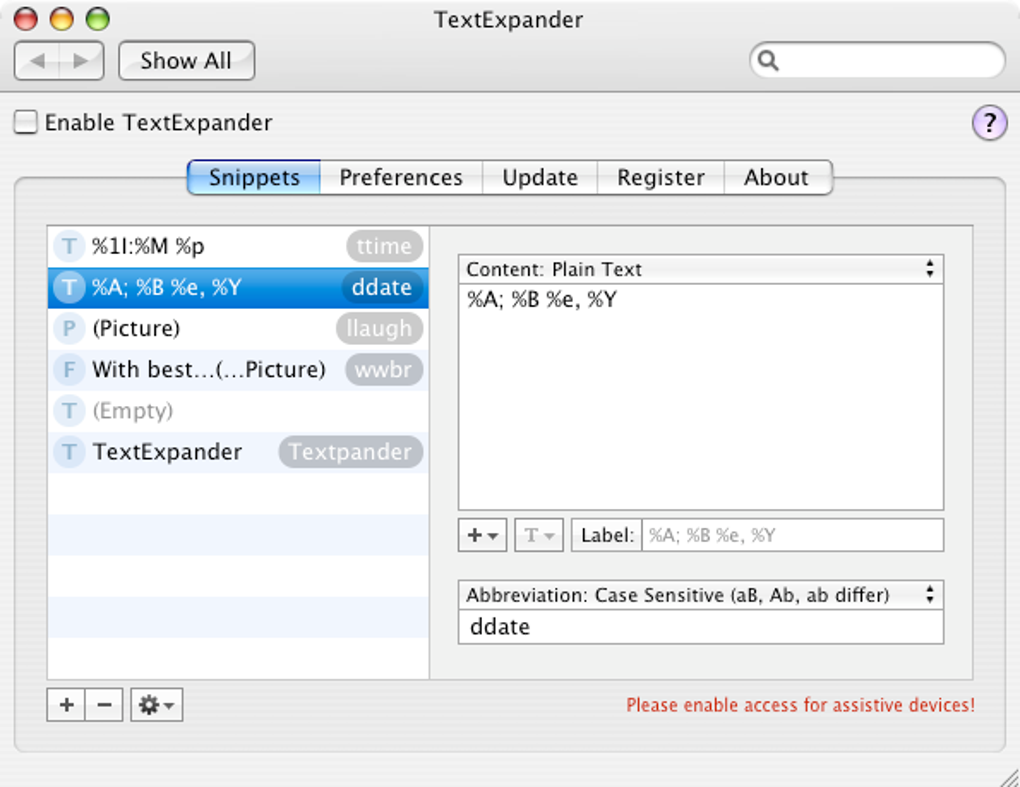The image size is (1020, 787).
Task: Open the Abbreviation: Case Sensitive dropdown
Action: (700, 595)
